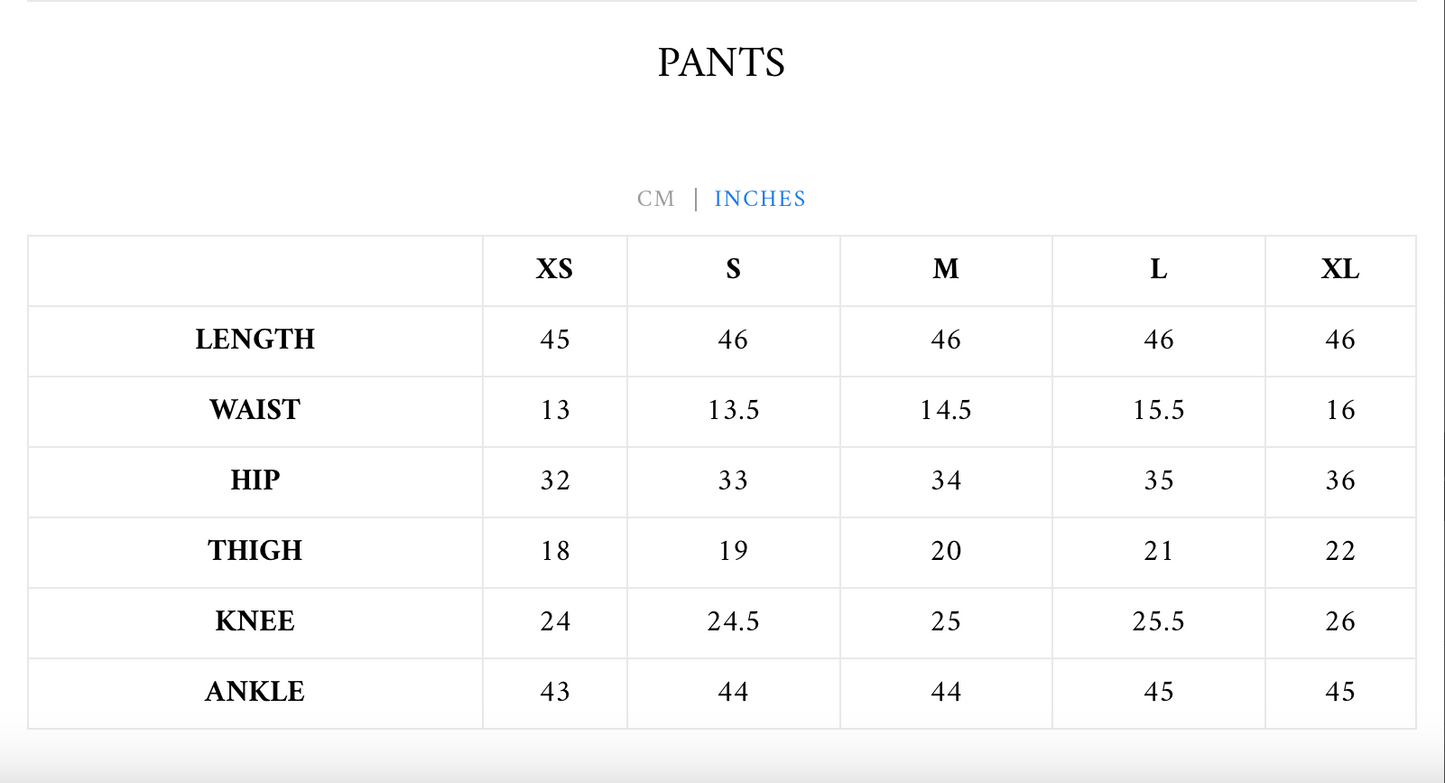Image resolution: width=1445 pixels, height=783 pixels.
Task: Select the S size column header
Action: 733,270
